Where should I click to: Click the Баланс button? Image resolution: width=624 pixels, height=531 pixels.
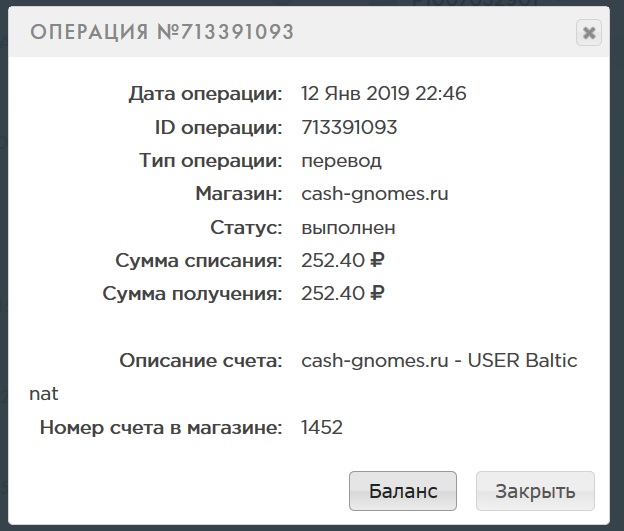coord(403,491)
